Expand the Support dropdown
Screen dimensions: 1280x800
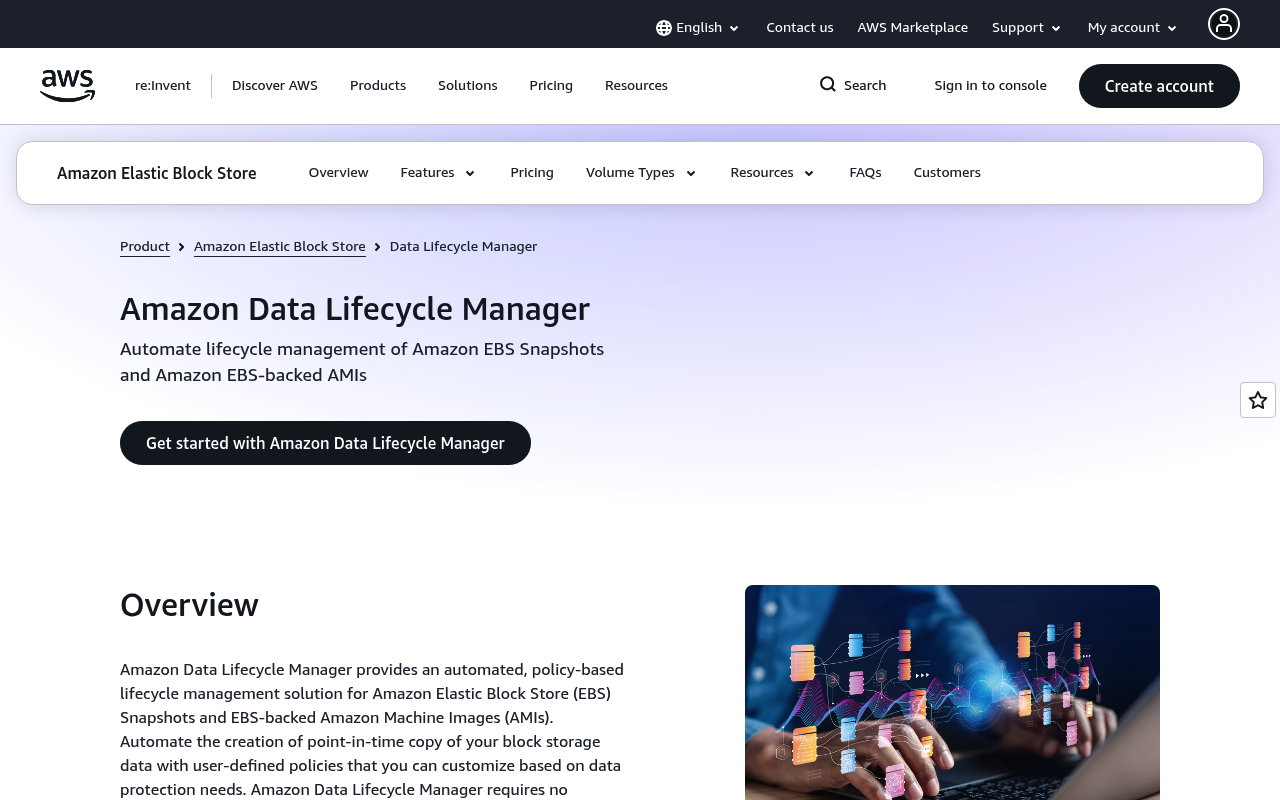click(x=1027, y=28)
